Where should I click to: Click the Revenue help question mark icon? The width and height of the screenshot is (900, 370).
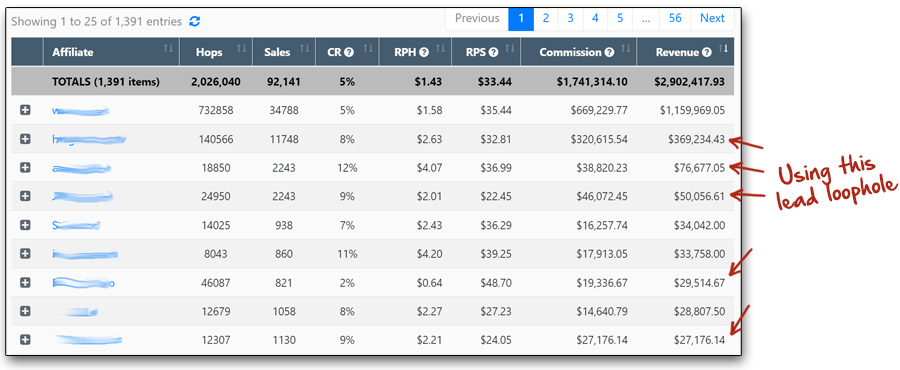[x=707, y=52]
